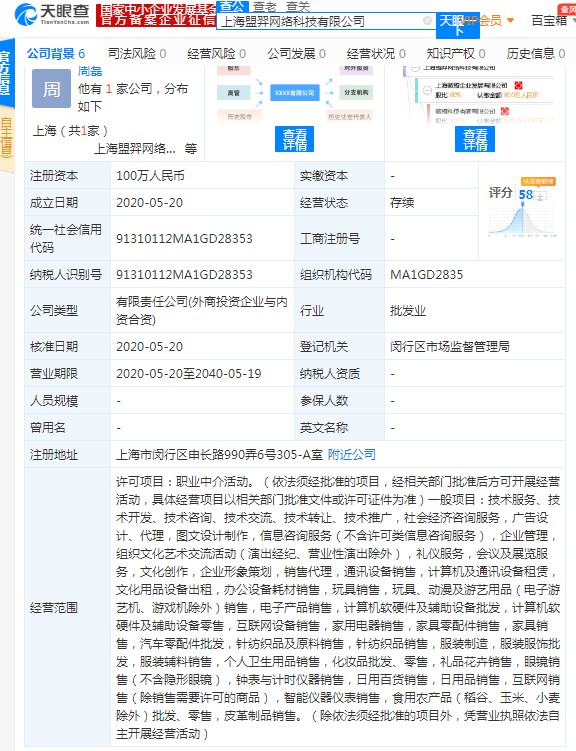Click the 存续 business status value
The width and height of the screenshot is (576, 751).
[x=402, y=203]
